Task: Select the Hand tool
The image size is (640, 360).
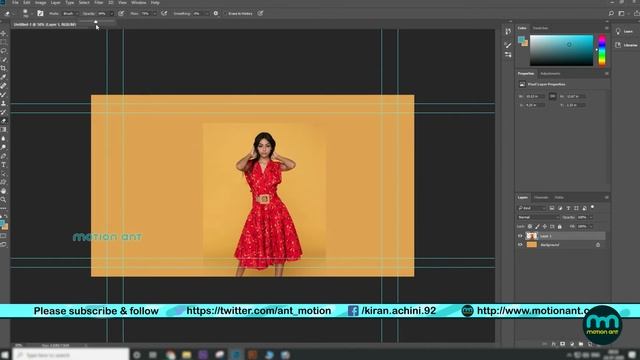Action: pos(3,191)
